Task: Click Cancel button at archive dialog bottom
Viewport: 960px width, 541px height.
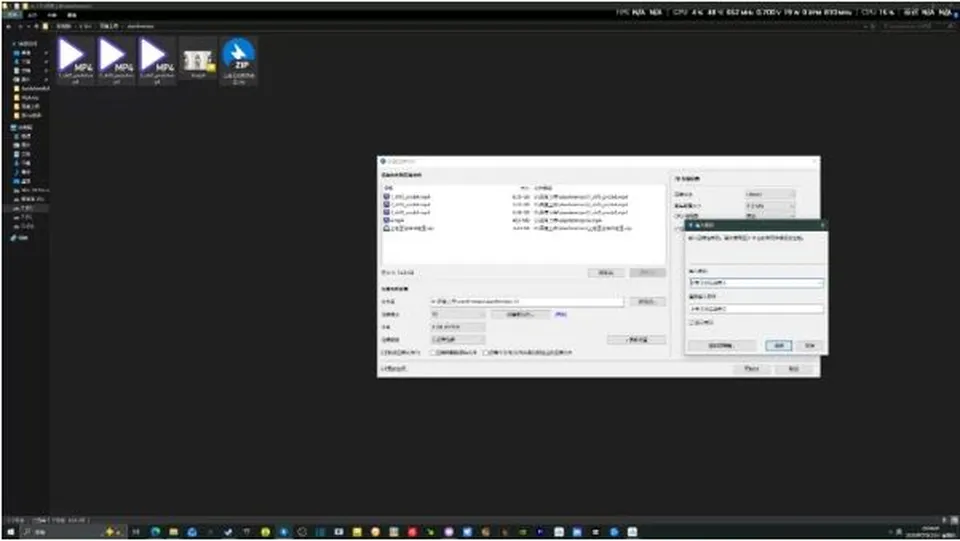Action: 793,369
